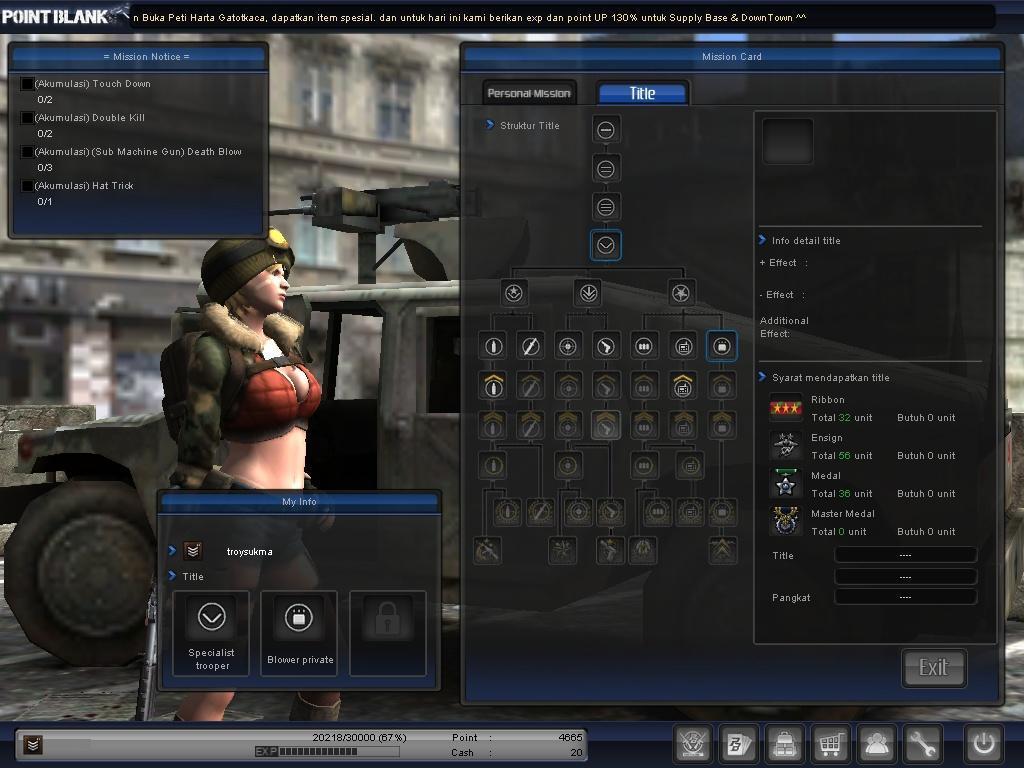Click the 20218/30000 (67%) EXP text
Image resolution: width=1024 pixels, height=768 pixels.
(x=359, y=737)
